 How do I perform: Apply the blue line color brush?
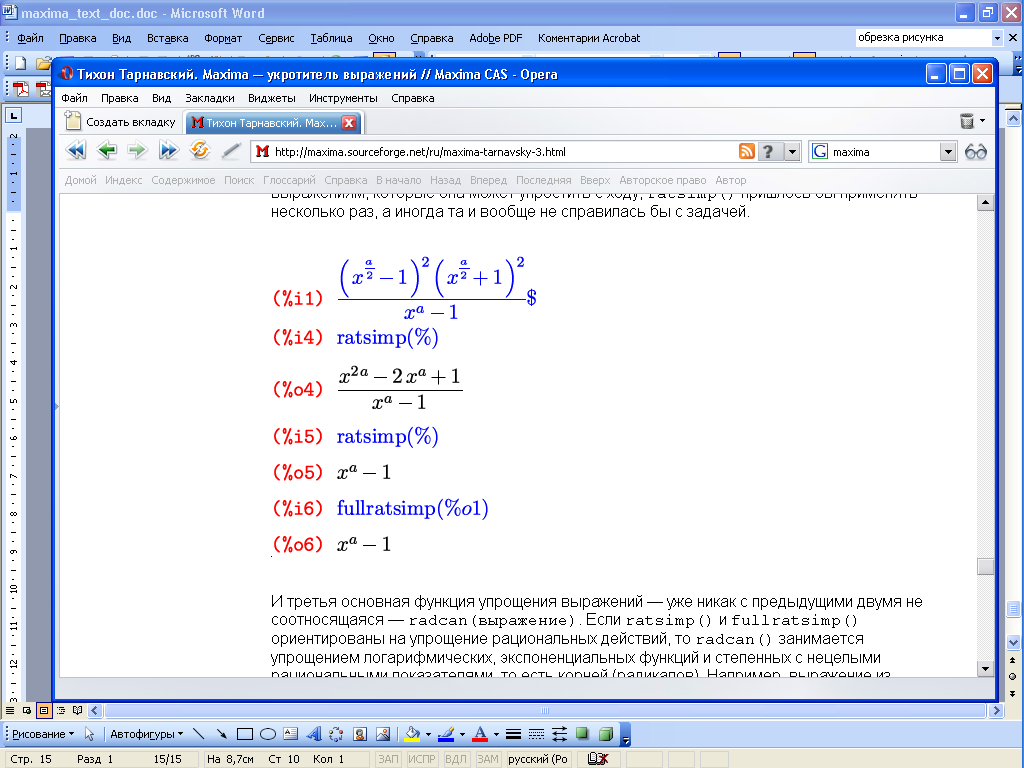click(447, 734)
